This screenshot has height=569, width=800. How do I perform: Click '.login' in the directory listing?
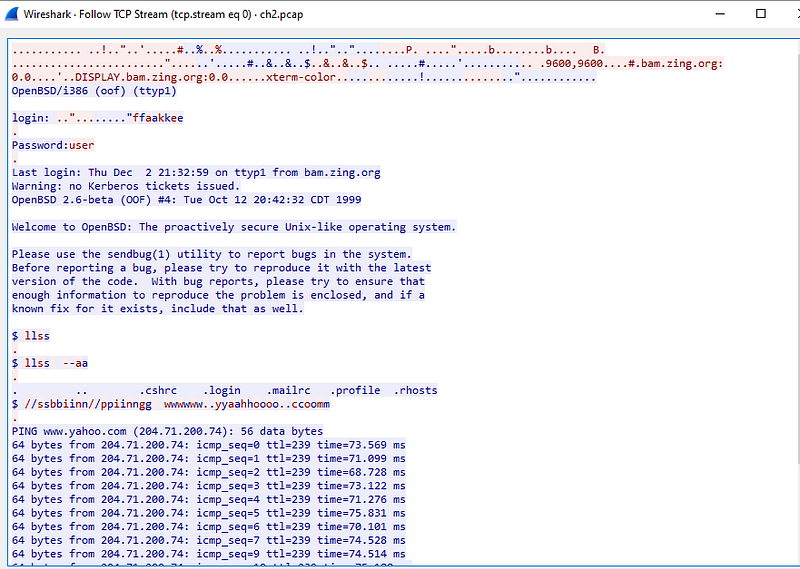[221, 390]
